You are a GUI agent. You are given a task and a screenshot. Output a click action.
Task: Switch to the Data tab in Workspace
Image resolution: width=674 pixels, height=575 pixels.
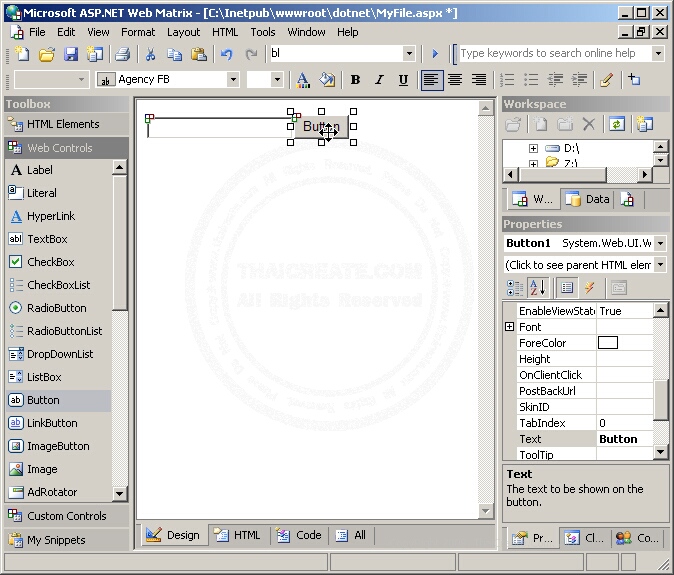pyautogui.click(x=588, y=199)
